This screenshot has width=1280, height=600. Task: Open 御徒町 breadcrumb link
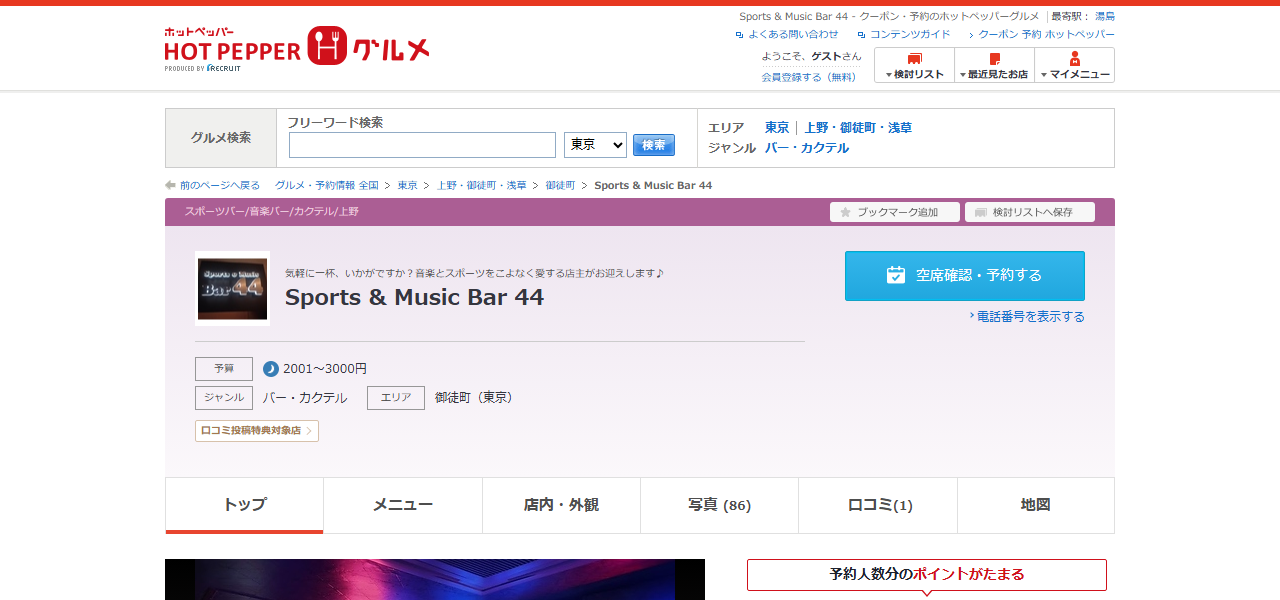tap(560, 186)
